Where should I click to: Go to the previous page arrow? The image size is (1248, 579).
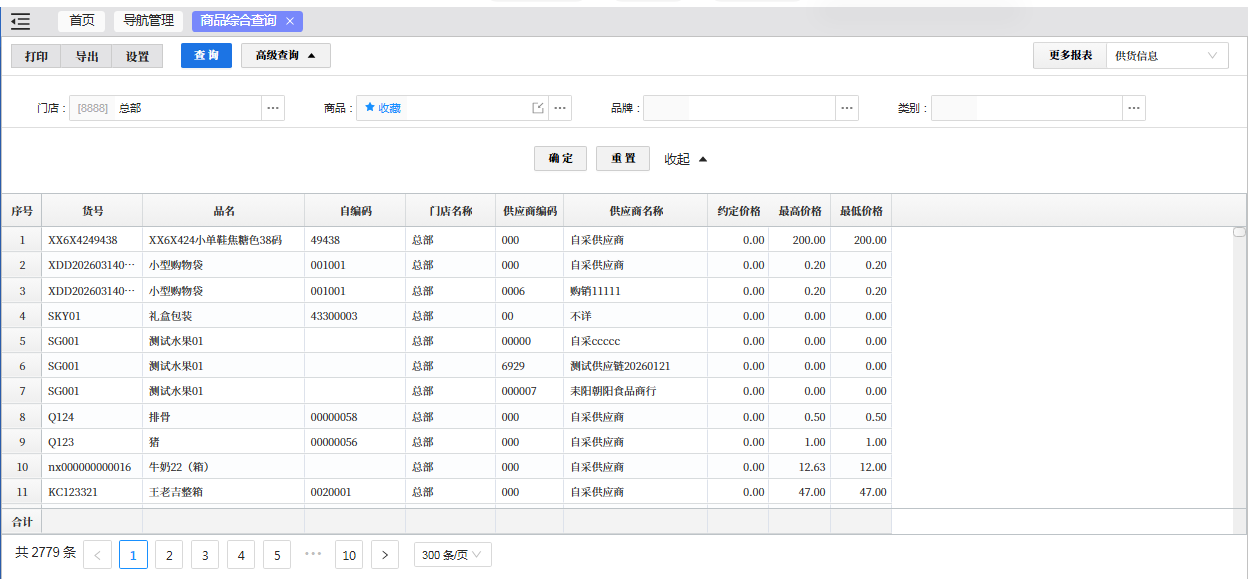[97, 555]
